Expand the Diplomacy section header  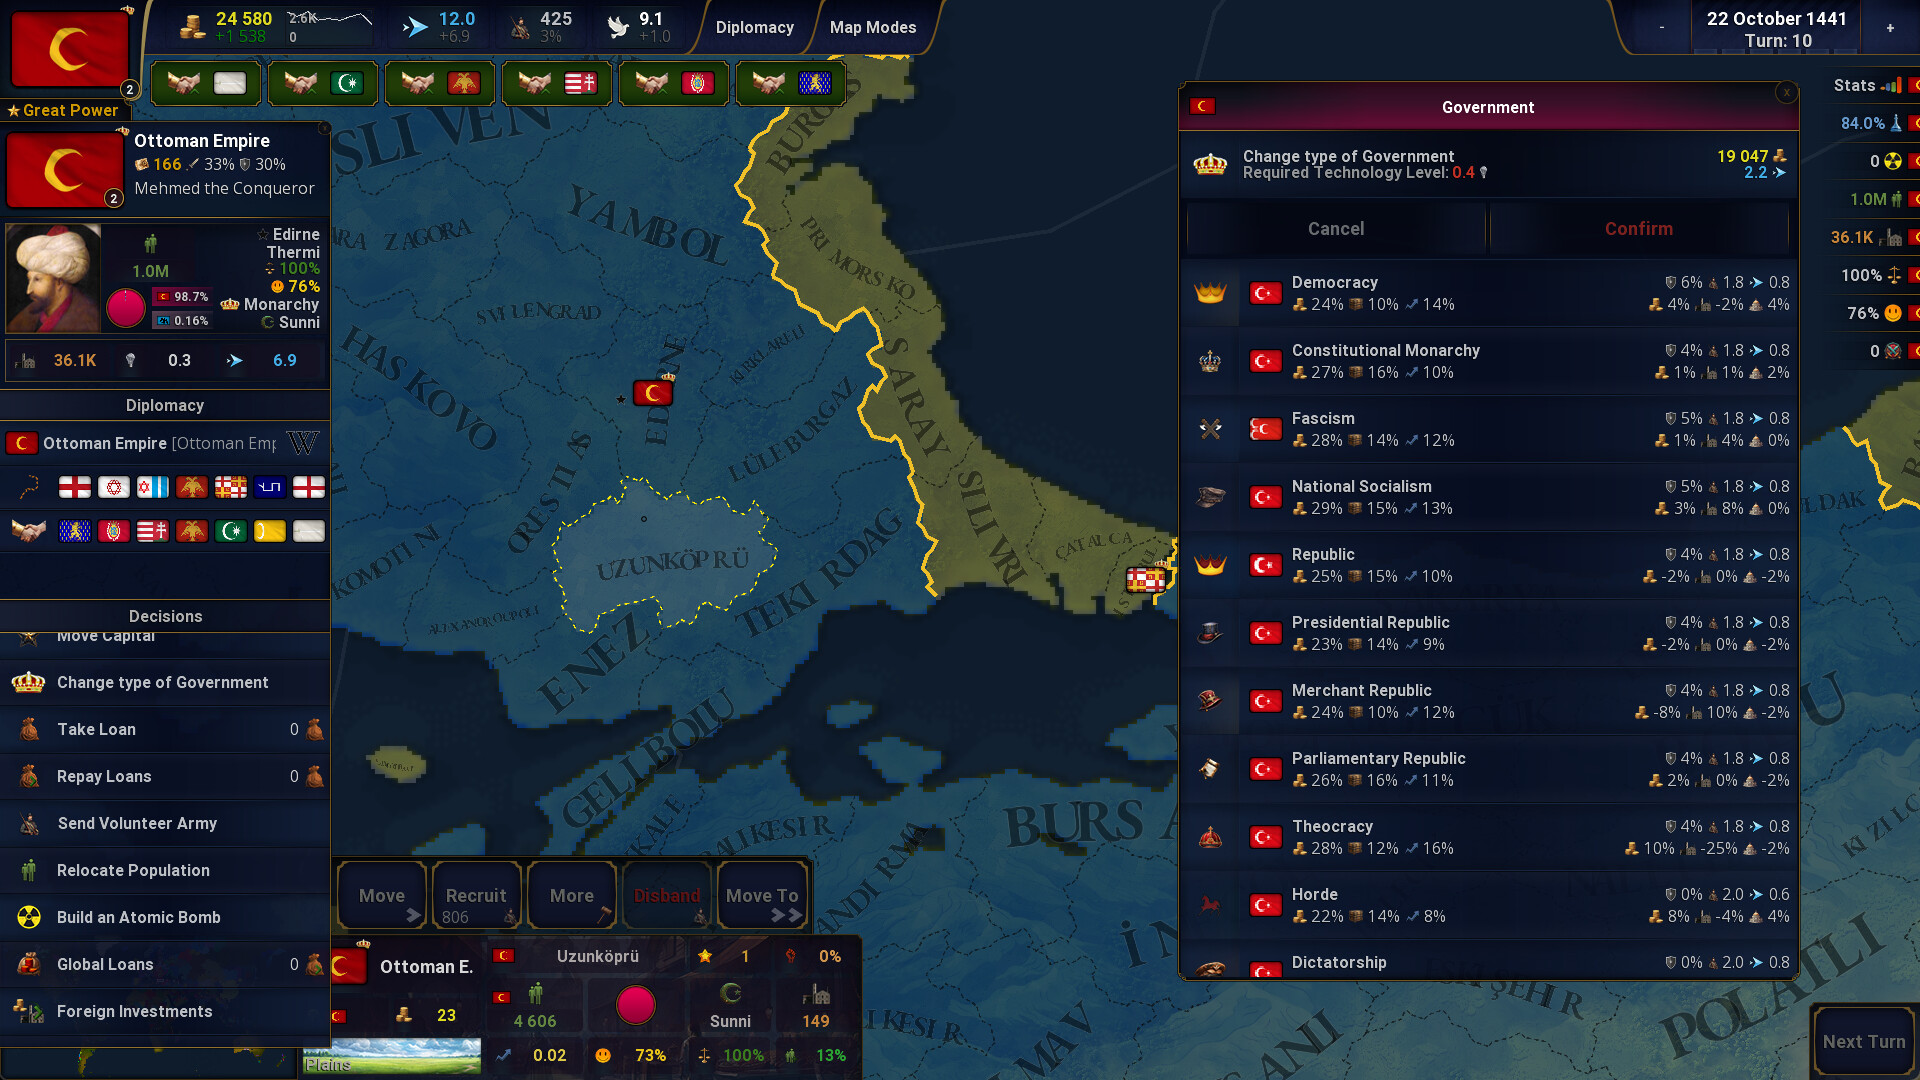click(x=165, y=405)
